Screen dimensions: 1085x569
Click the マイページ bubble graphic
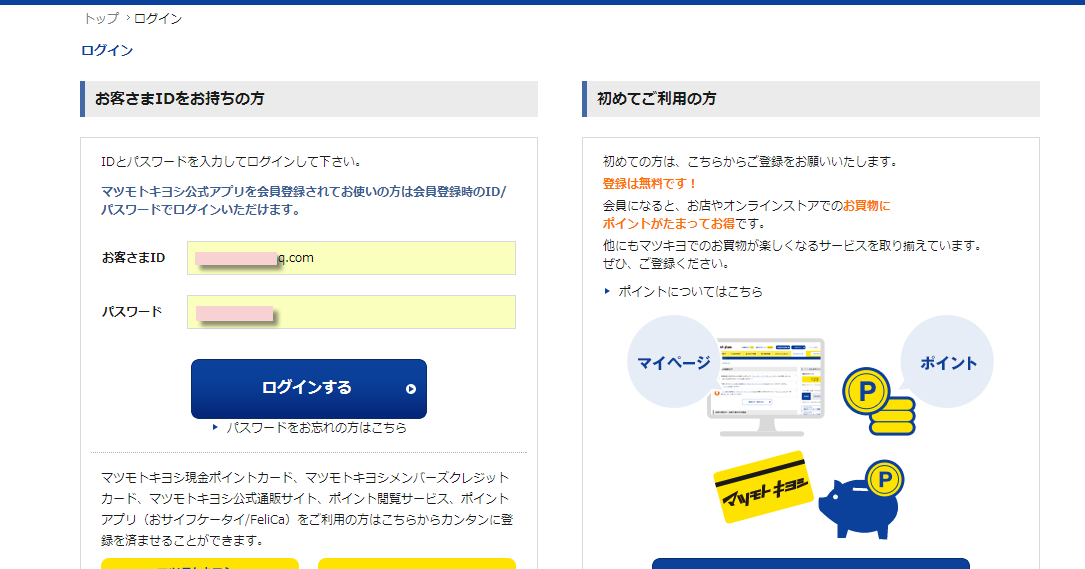(x=673, y=362)
